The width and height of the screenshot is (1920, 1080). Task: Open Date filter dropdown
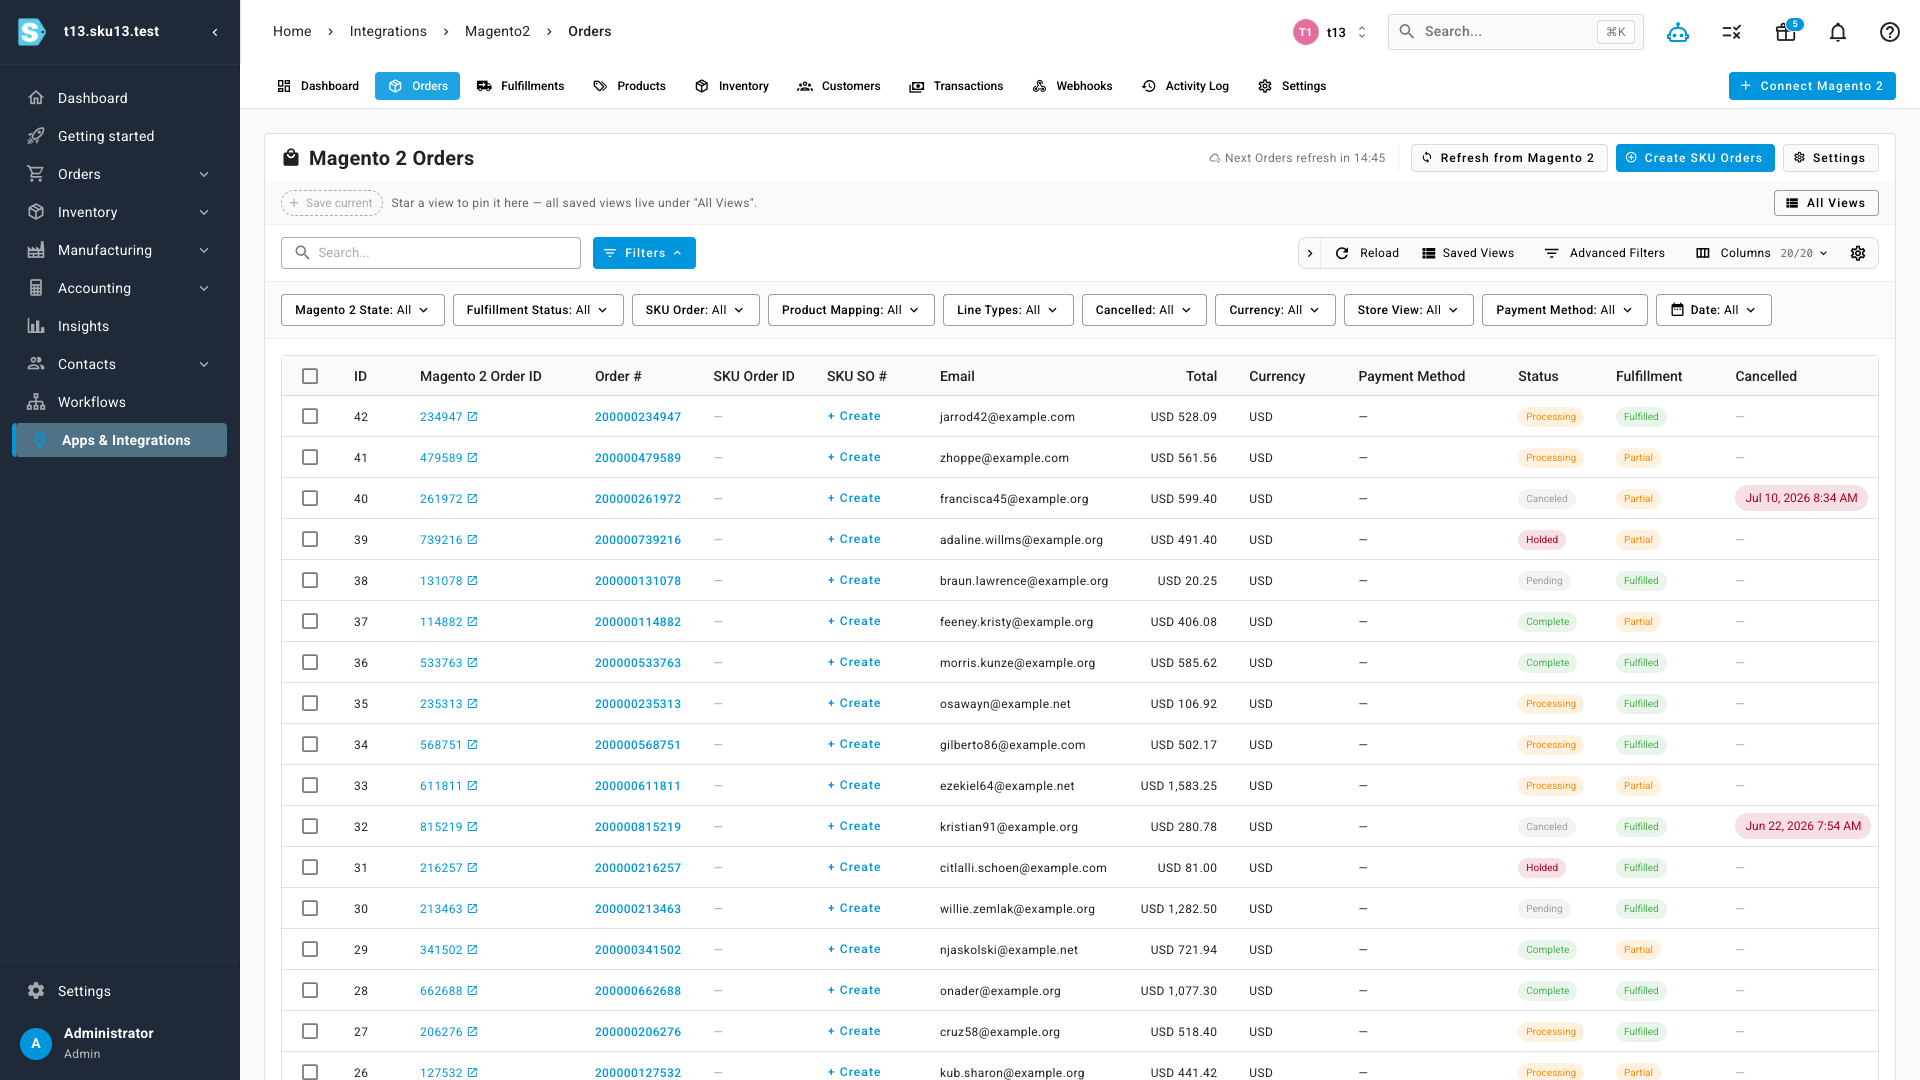[1714, 310]
